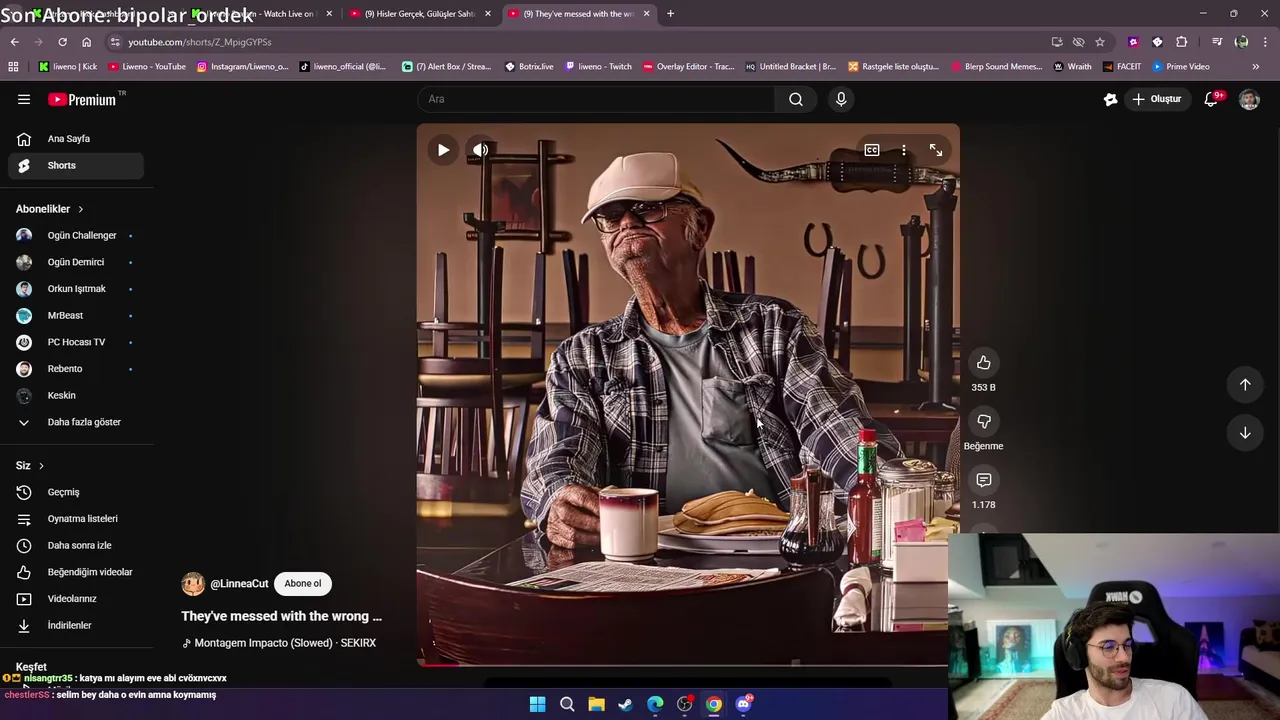The width and height of the screenshot is (1280, 720).
Task: Open PC Hocası TV channel
Action: (x=76, y=342)
